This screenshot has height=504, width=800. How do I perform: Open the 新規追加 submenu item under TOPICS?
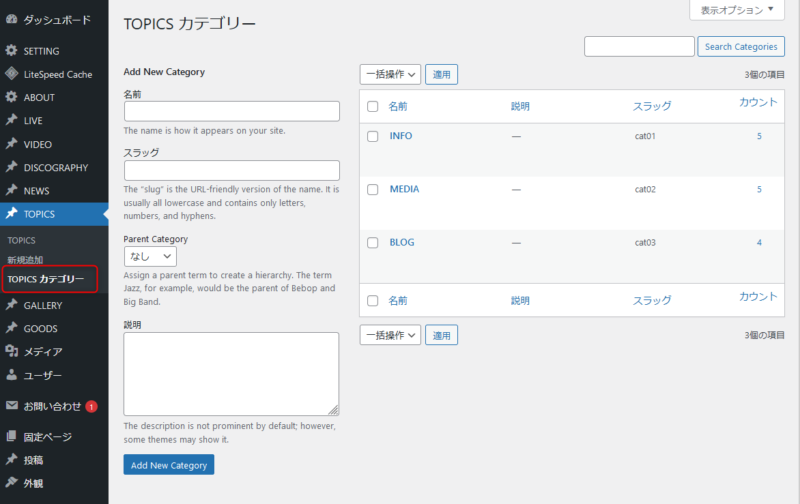click(25, 260)
